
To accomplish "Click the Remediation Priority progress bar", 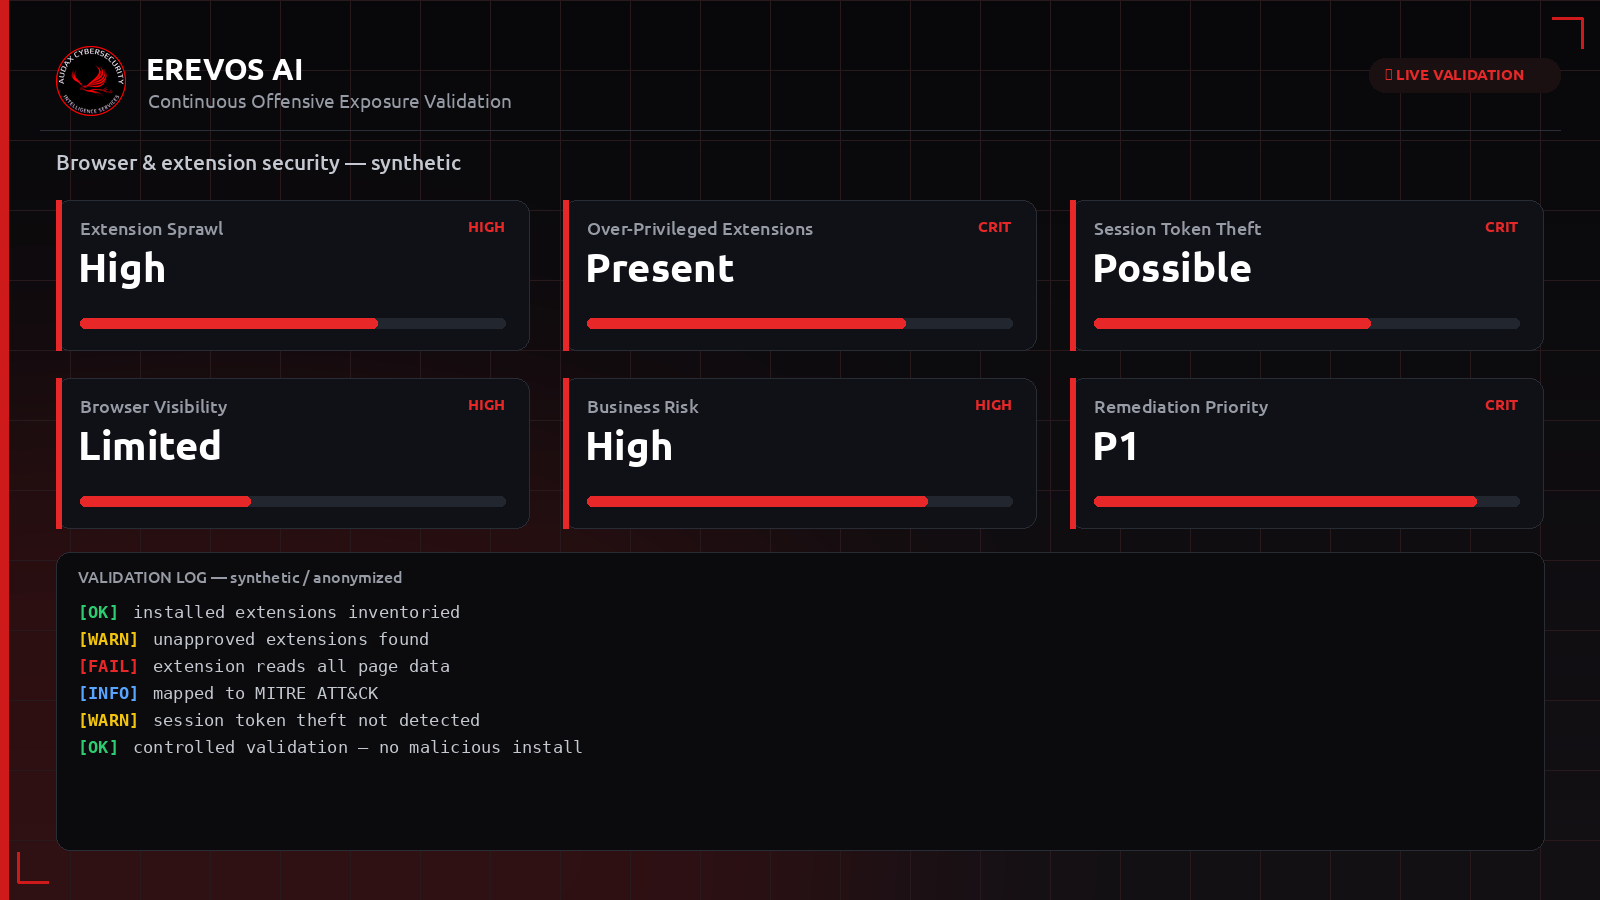I will click(x=1307, y=502).
